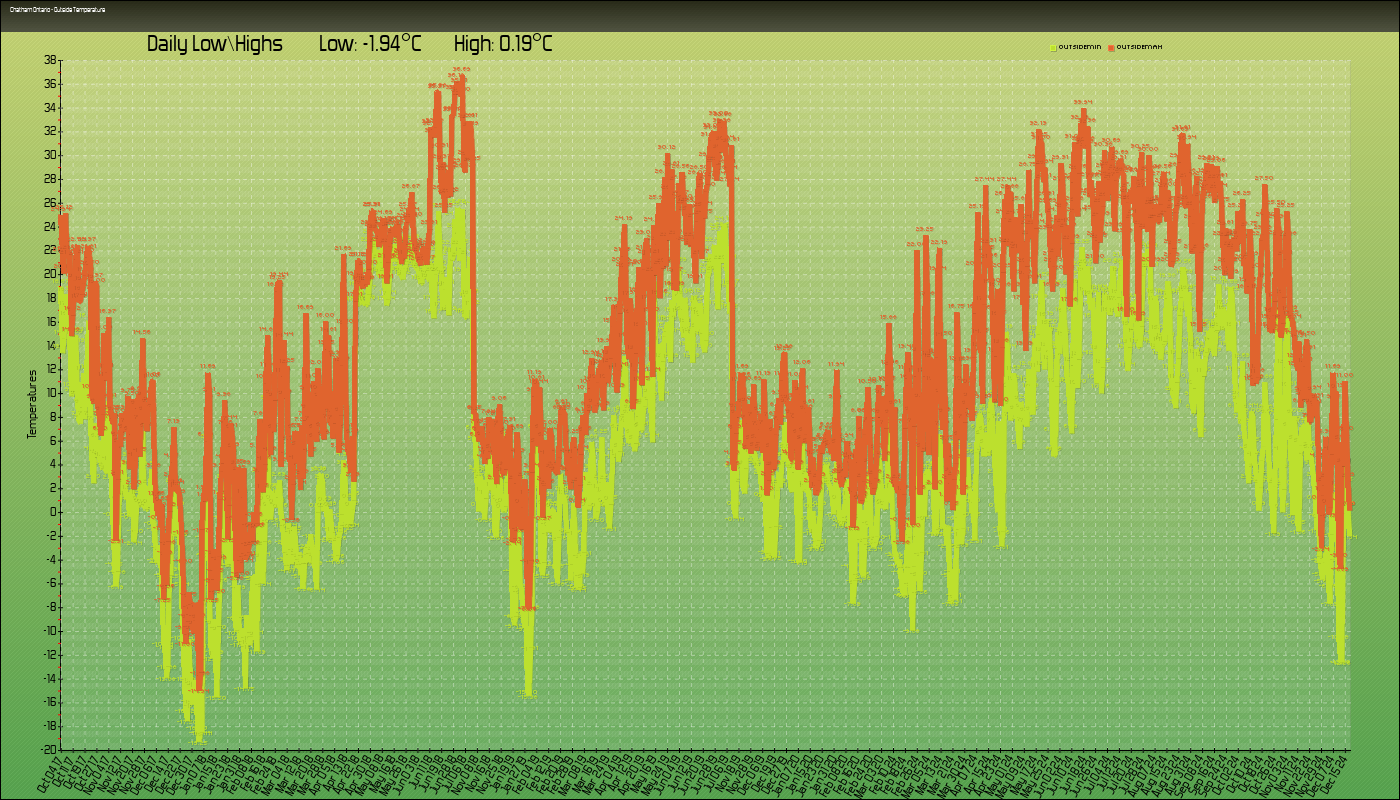
Task: Toggle the OUTSIDEMAX series legend label
Action: [x=1139, y=47]
